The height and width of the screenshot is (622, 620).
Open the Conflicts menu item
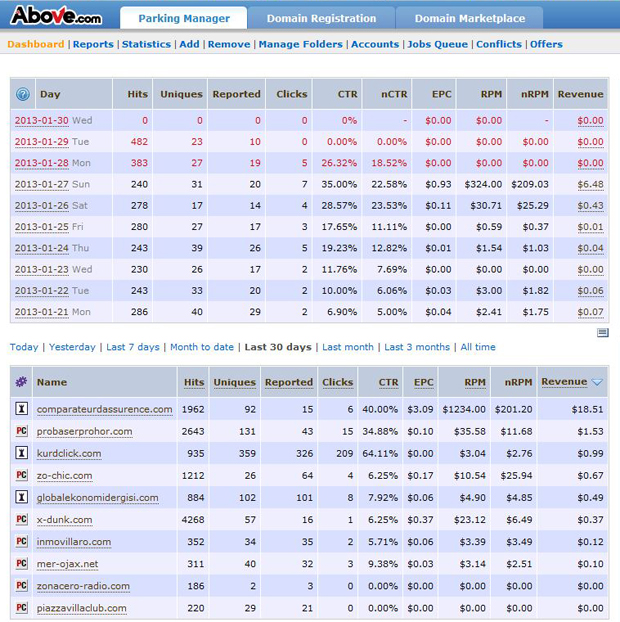point(499,44)
